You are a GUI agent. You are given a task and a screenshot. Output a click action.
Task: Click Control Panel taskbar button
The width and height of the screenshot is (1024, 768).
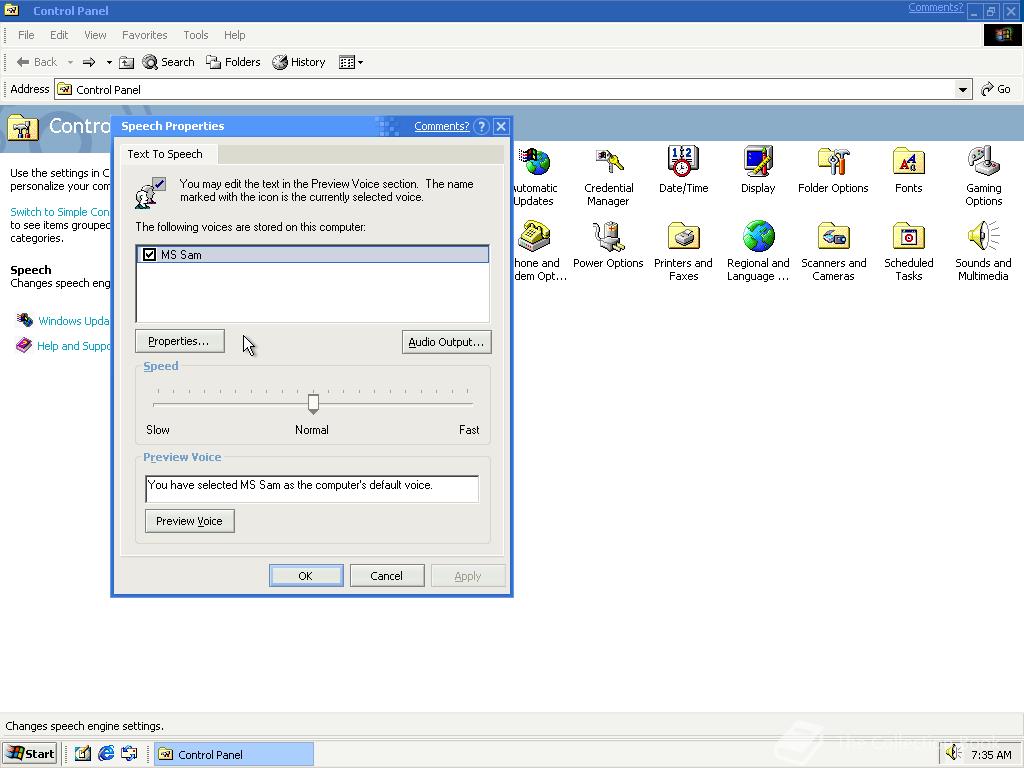tap(234, 754)
